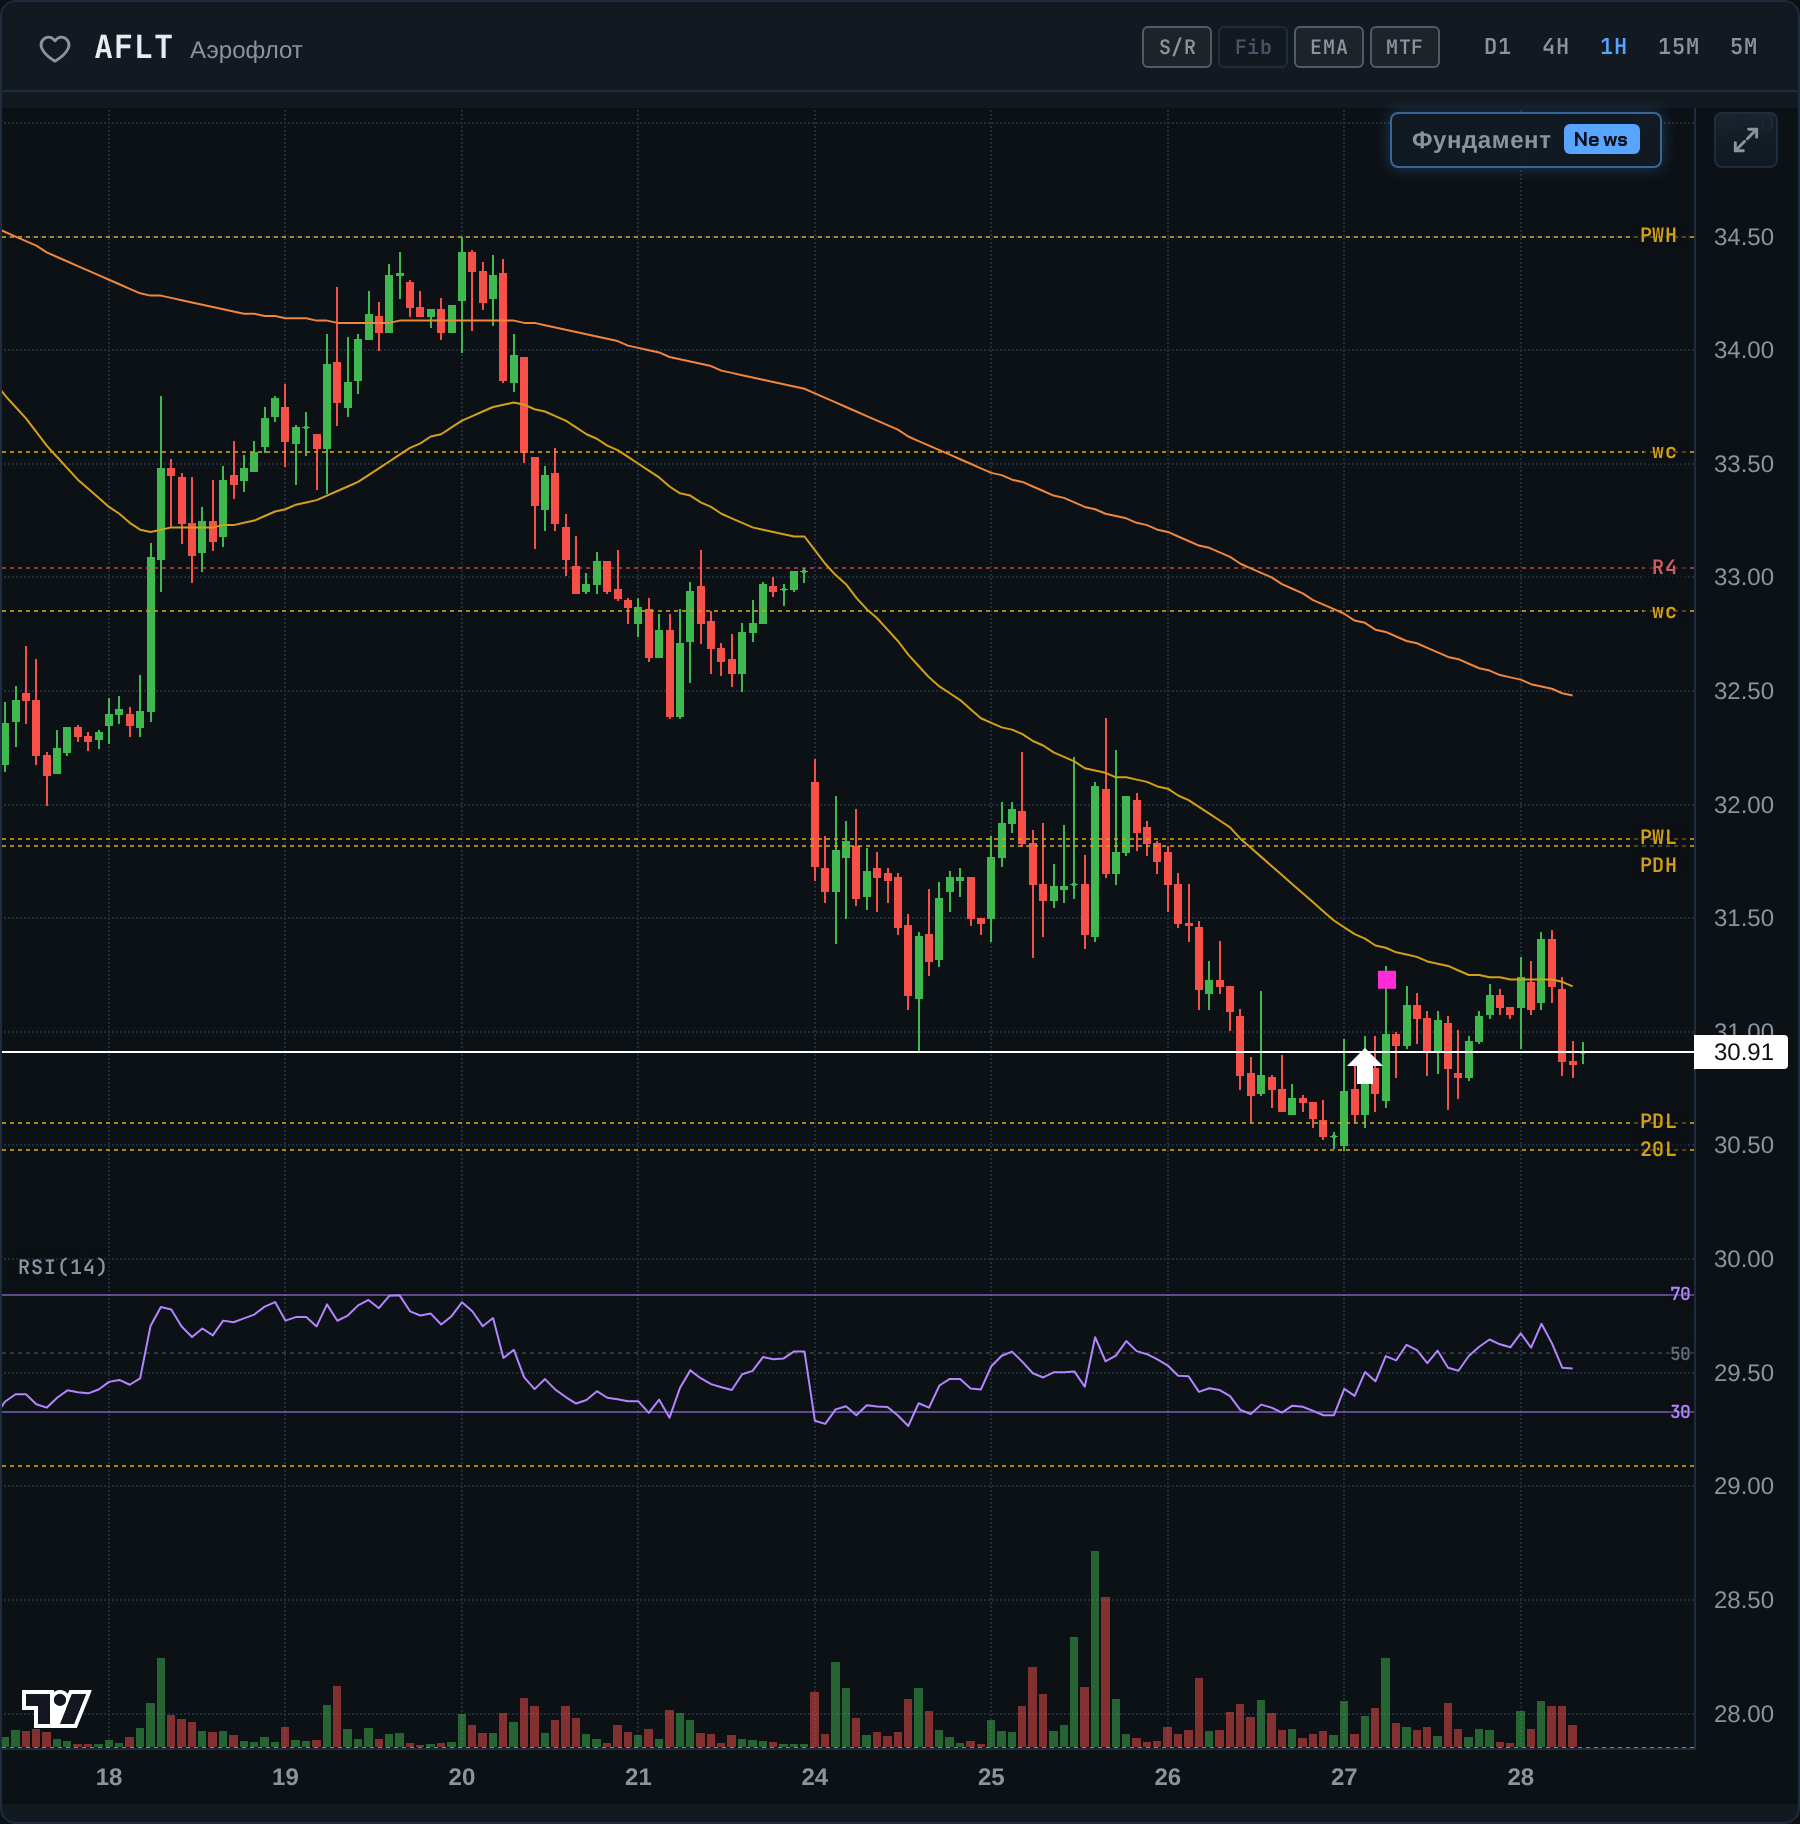Click the PWH level label

1658,236
